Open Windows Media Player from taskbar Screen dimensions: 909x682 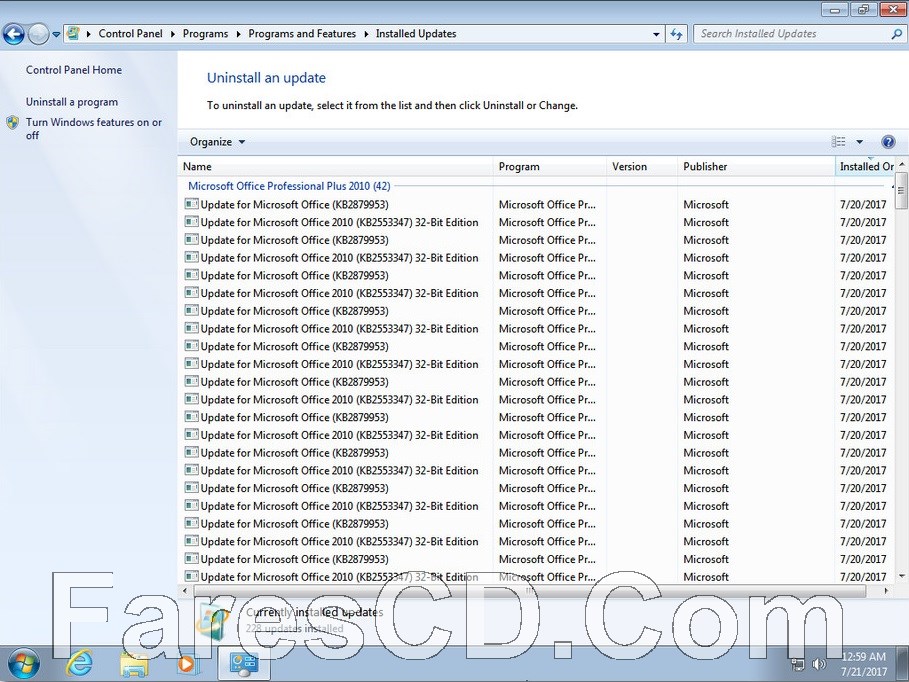click(x=186, y=663)
